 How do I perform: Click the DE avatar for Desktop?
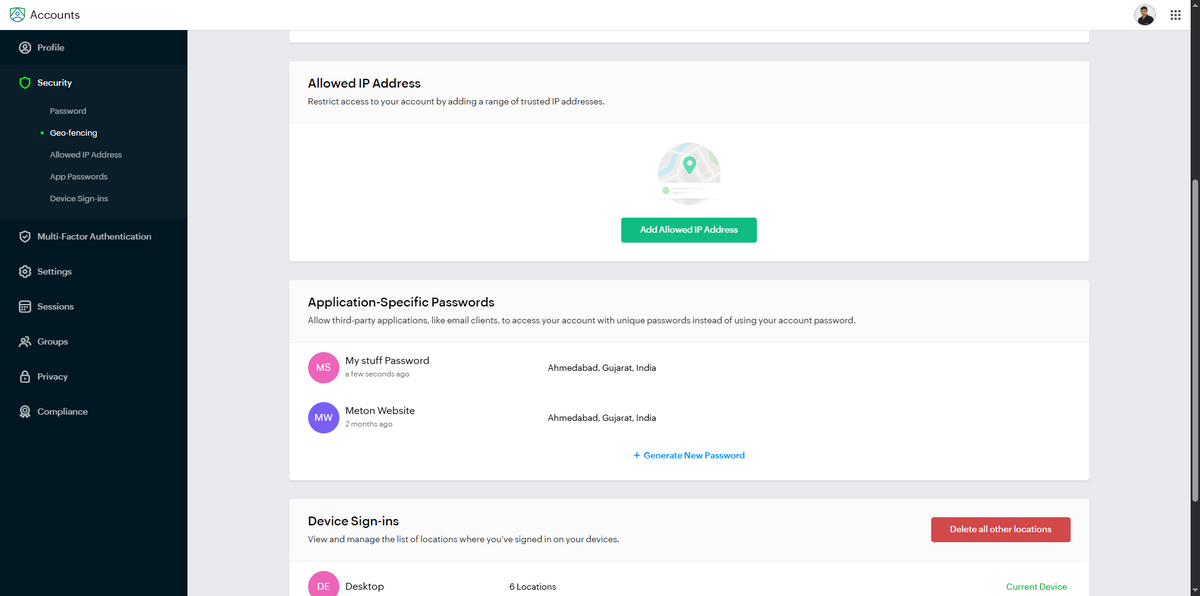point(323,586)
